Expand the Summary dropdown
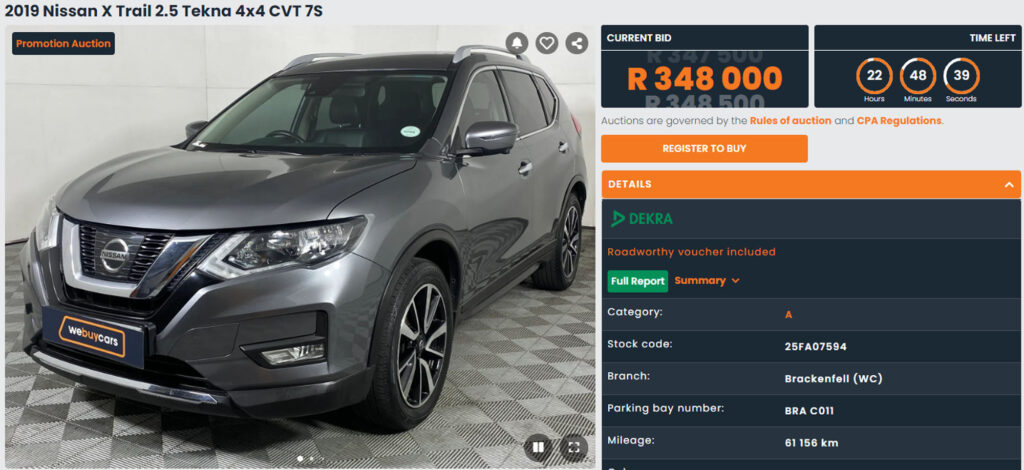The height and width of the screenshot is (470, 1024). (x=707, y=281)
